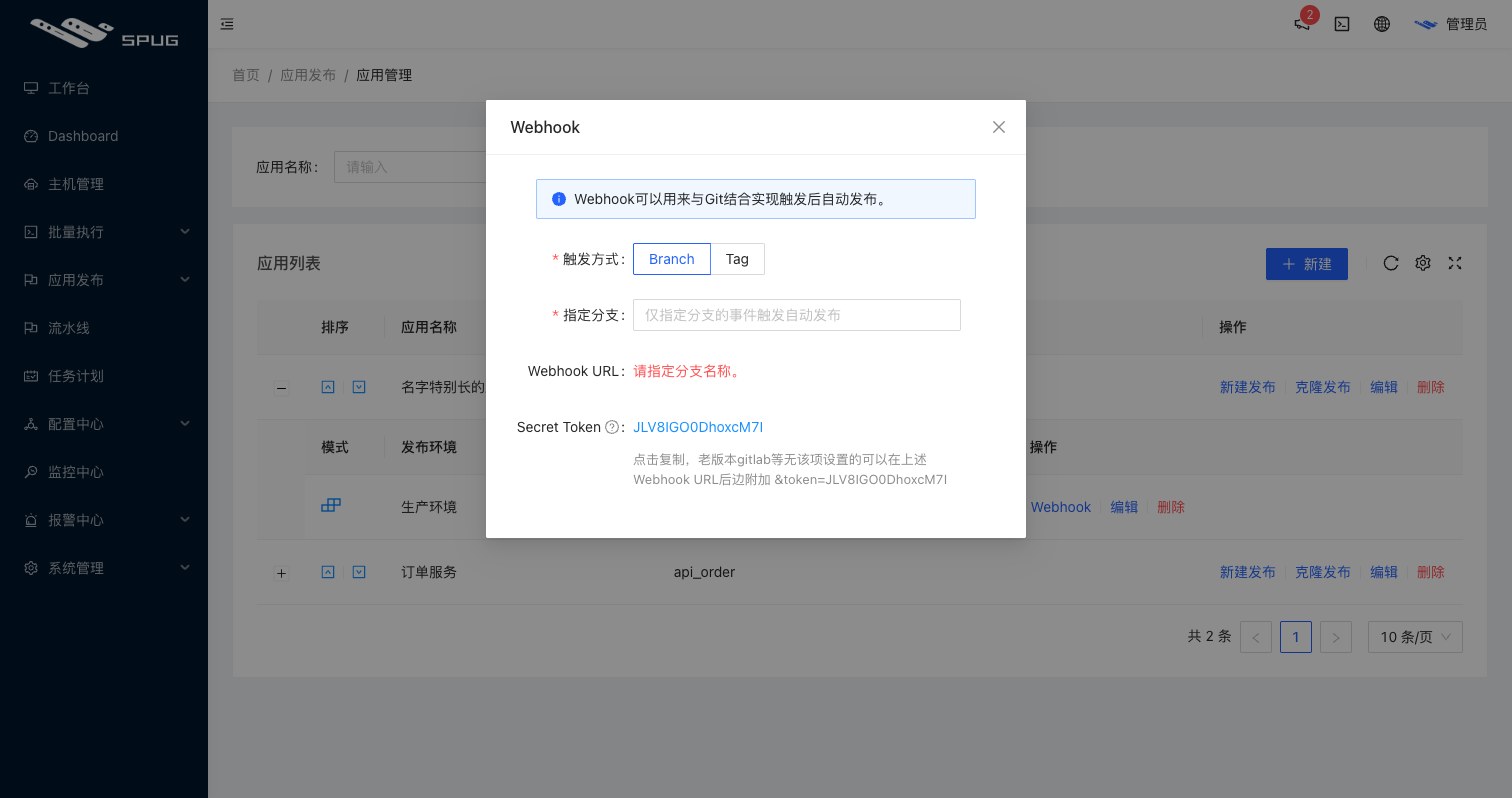Focus the 应用名称 search input

tap(410, 167)
